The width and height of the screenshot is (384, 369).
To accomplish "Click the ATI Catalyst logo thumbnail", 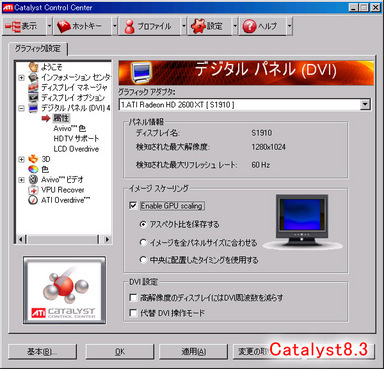I will pos(64,290).
